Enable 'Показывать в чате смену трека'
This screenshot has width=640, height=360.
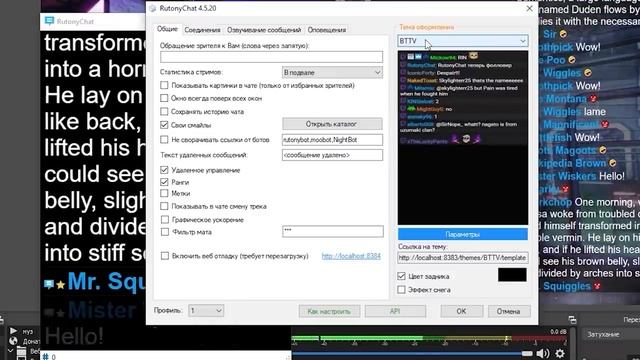[164, 206]
